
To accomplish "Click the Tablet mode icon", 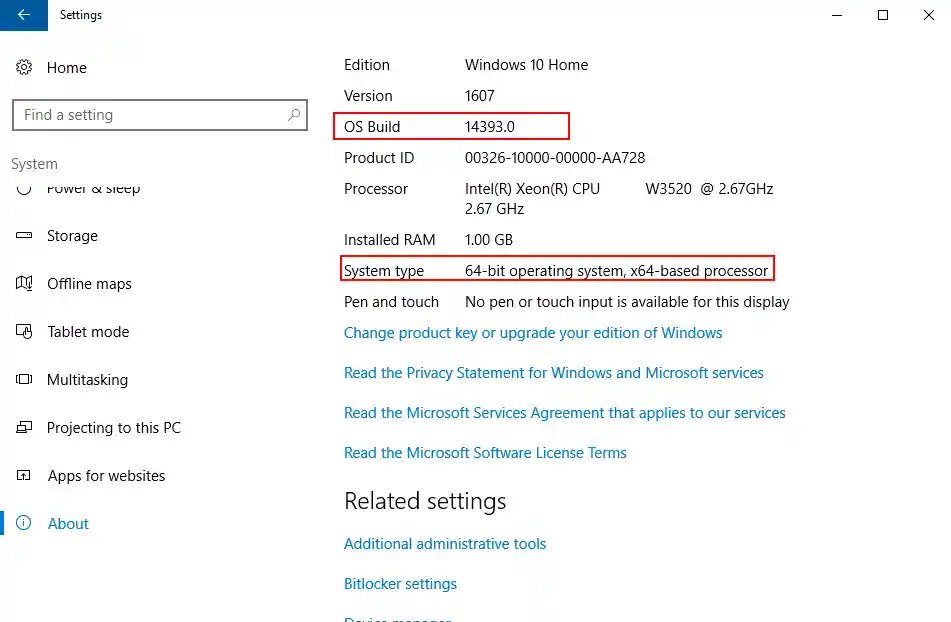I will [x=24, y=331].
